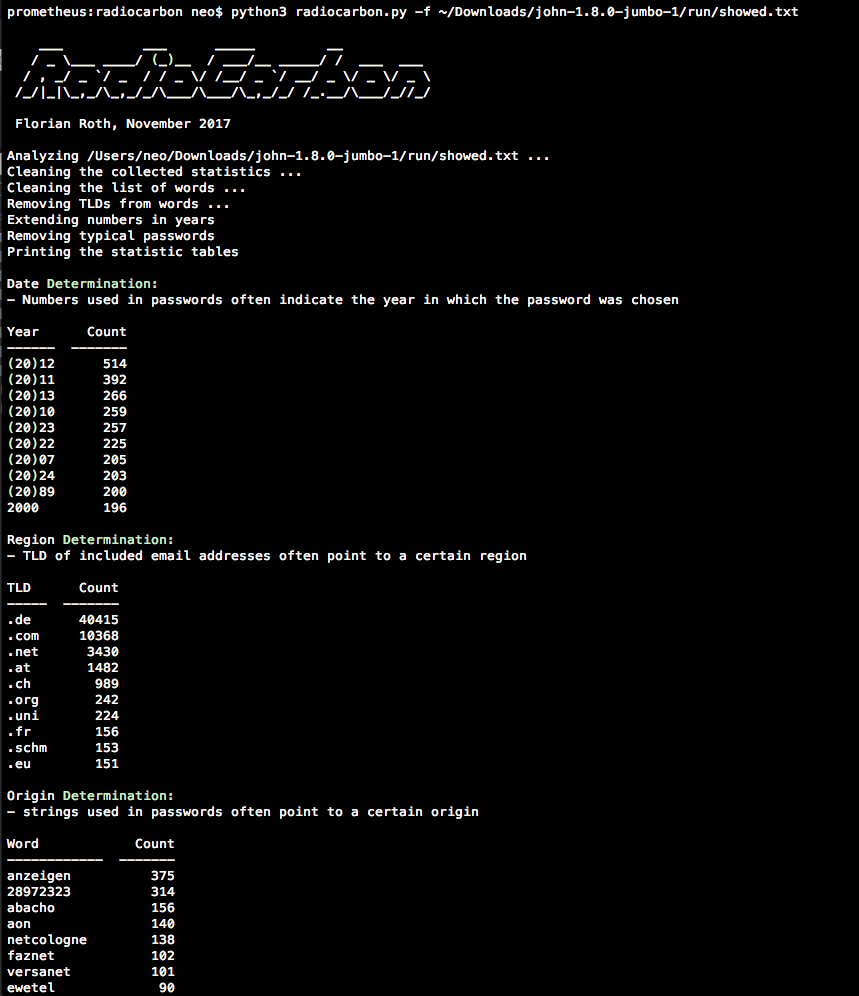Viewport: 859px width, 996px height.
Task: Click the .com count 10368
Action: pos(98,636)
